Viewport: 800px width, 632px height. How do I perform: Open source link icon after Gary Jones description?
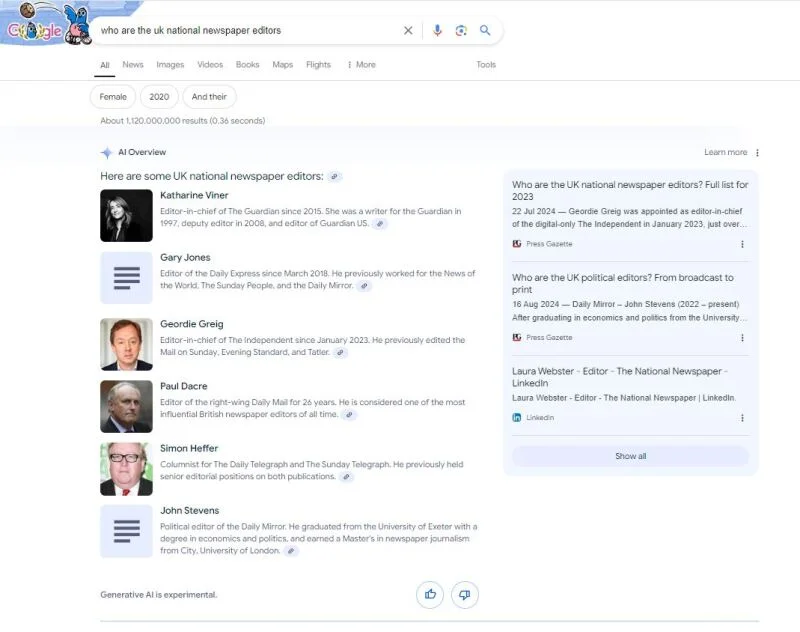364,286
